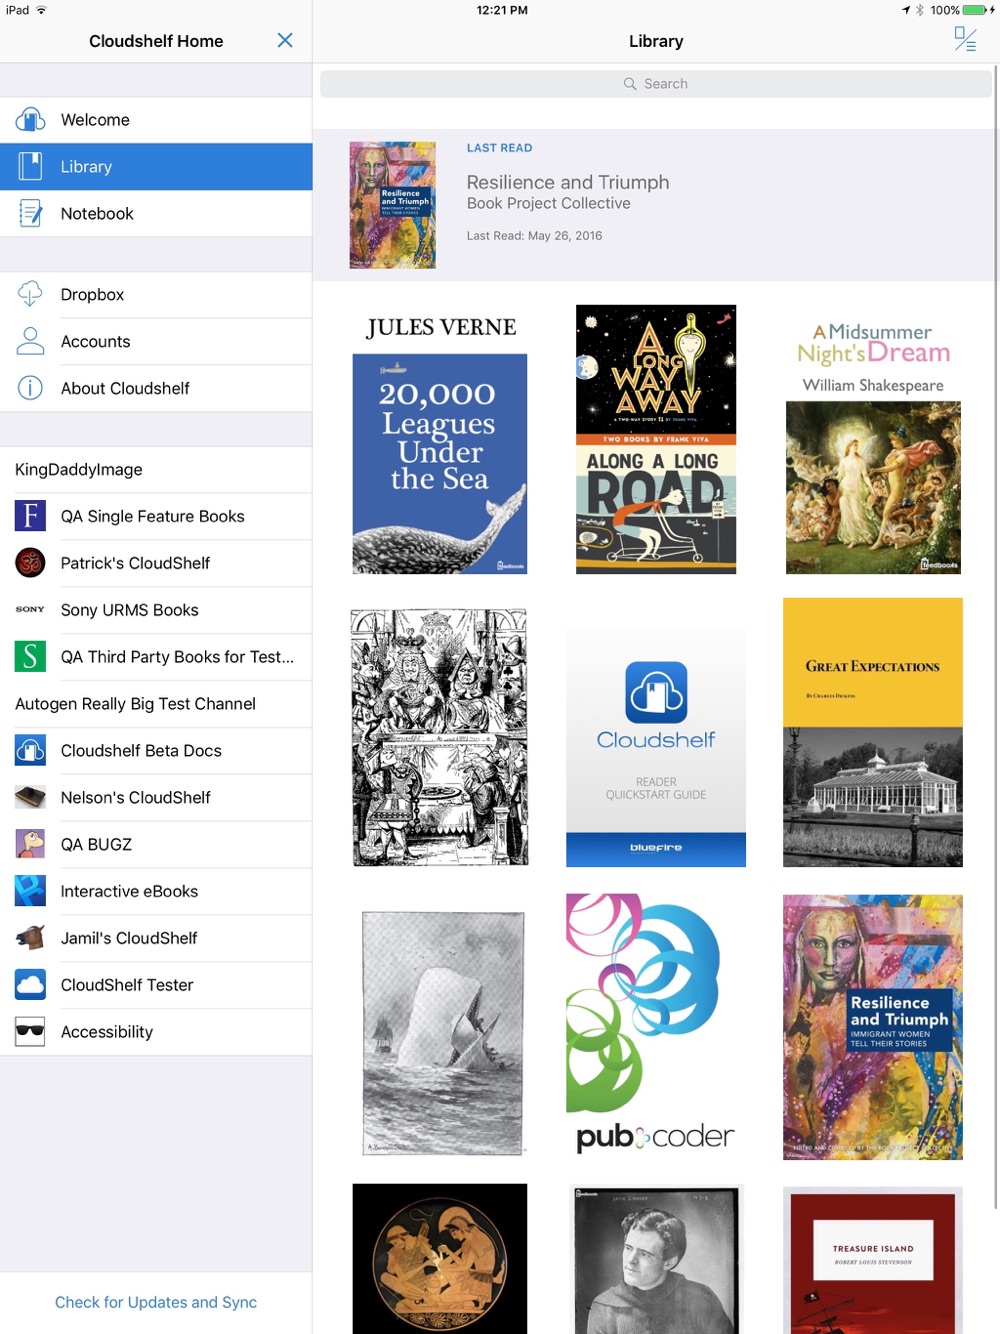Click the green S icon for QA Third Party
The width and height of the screenshot is (1000, 1334).
[x=30, y=656]
